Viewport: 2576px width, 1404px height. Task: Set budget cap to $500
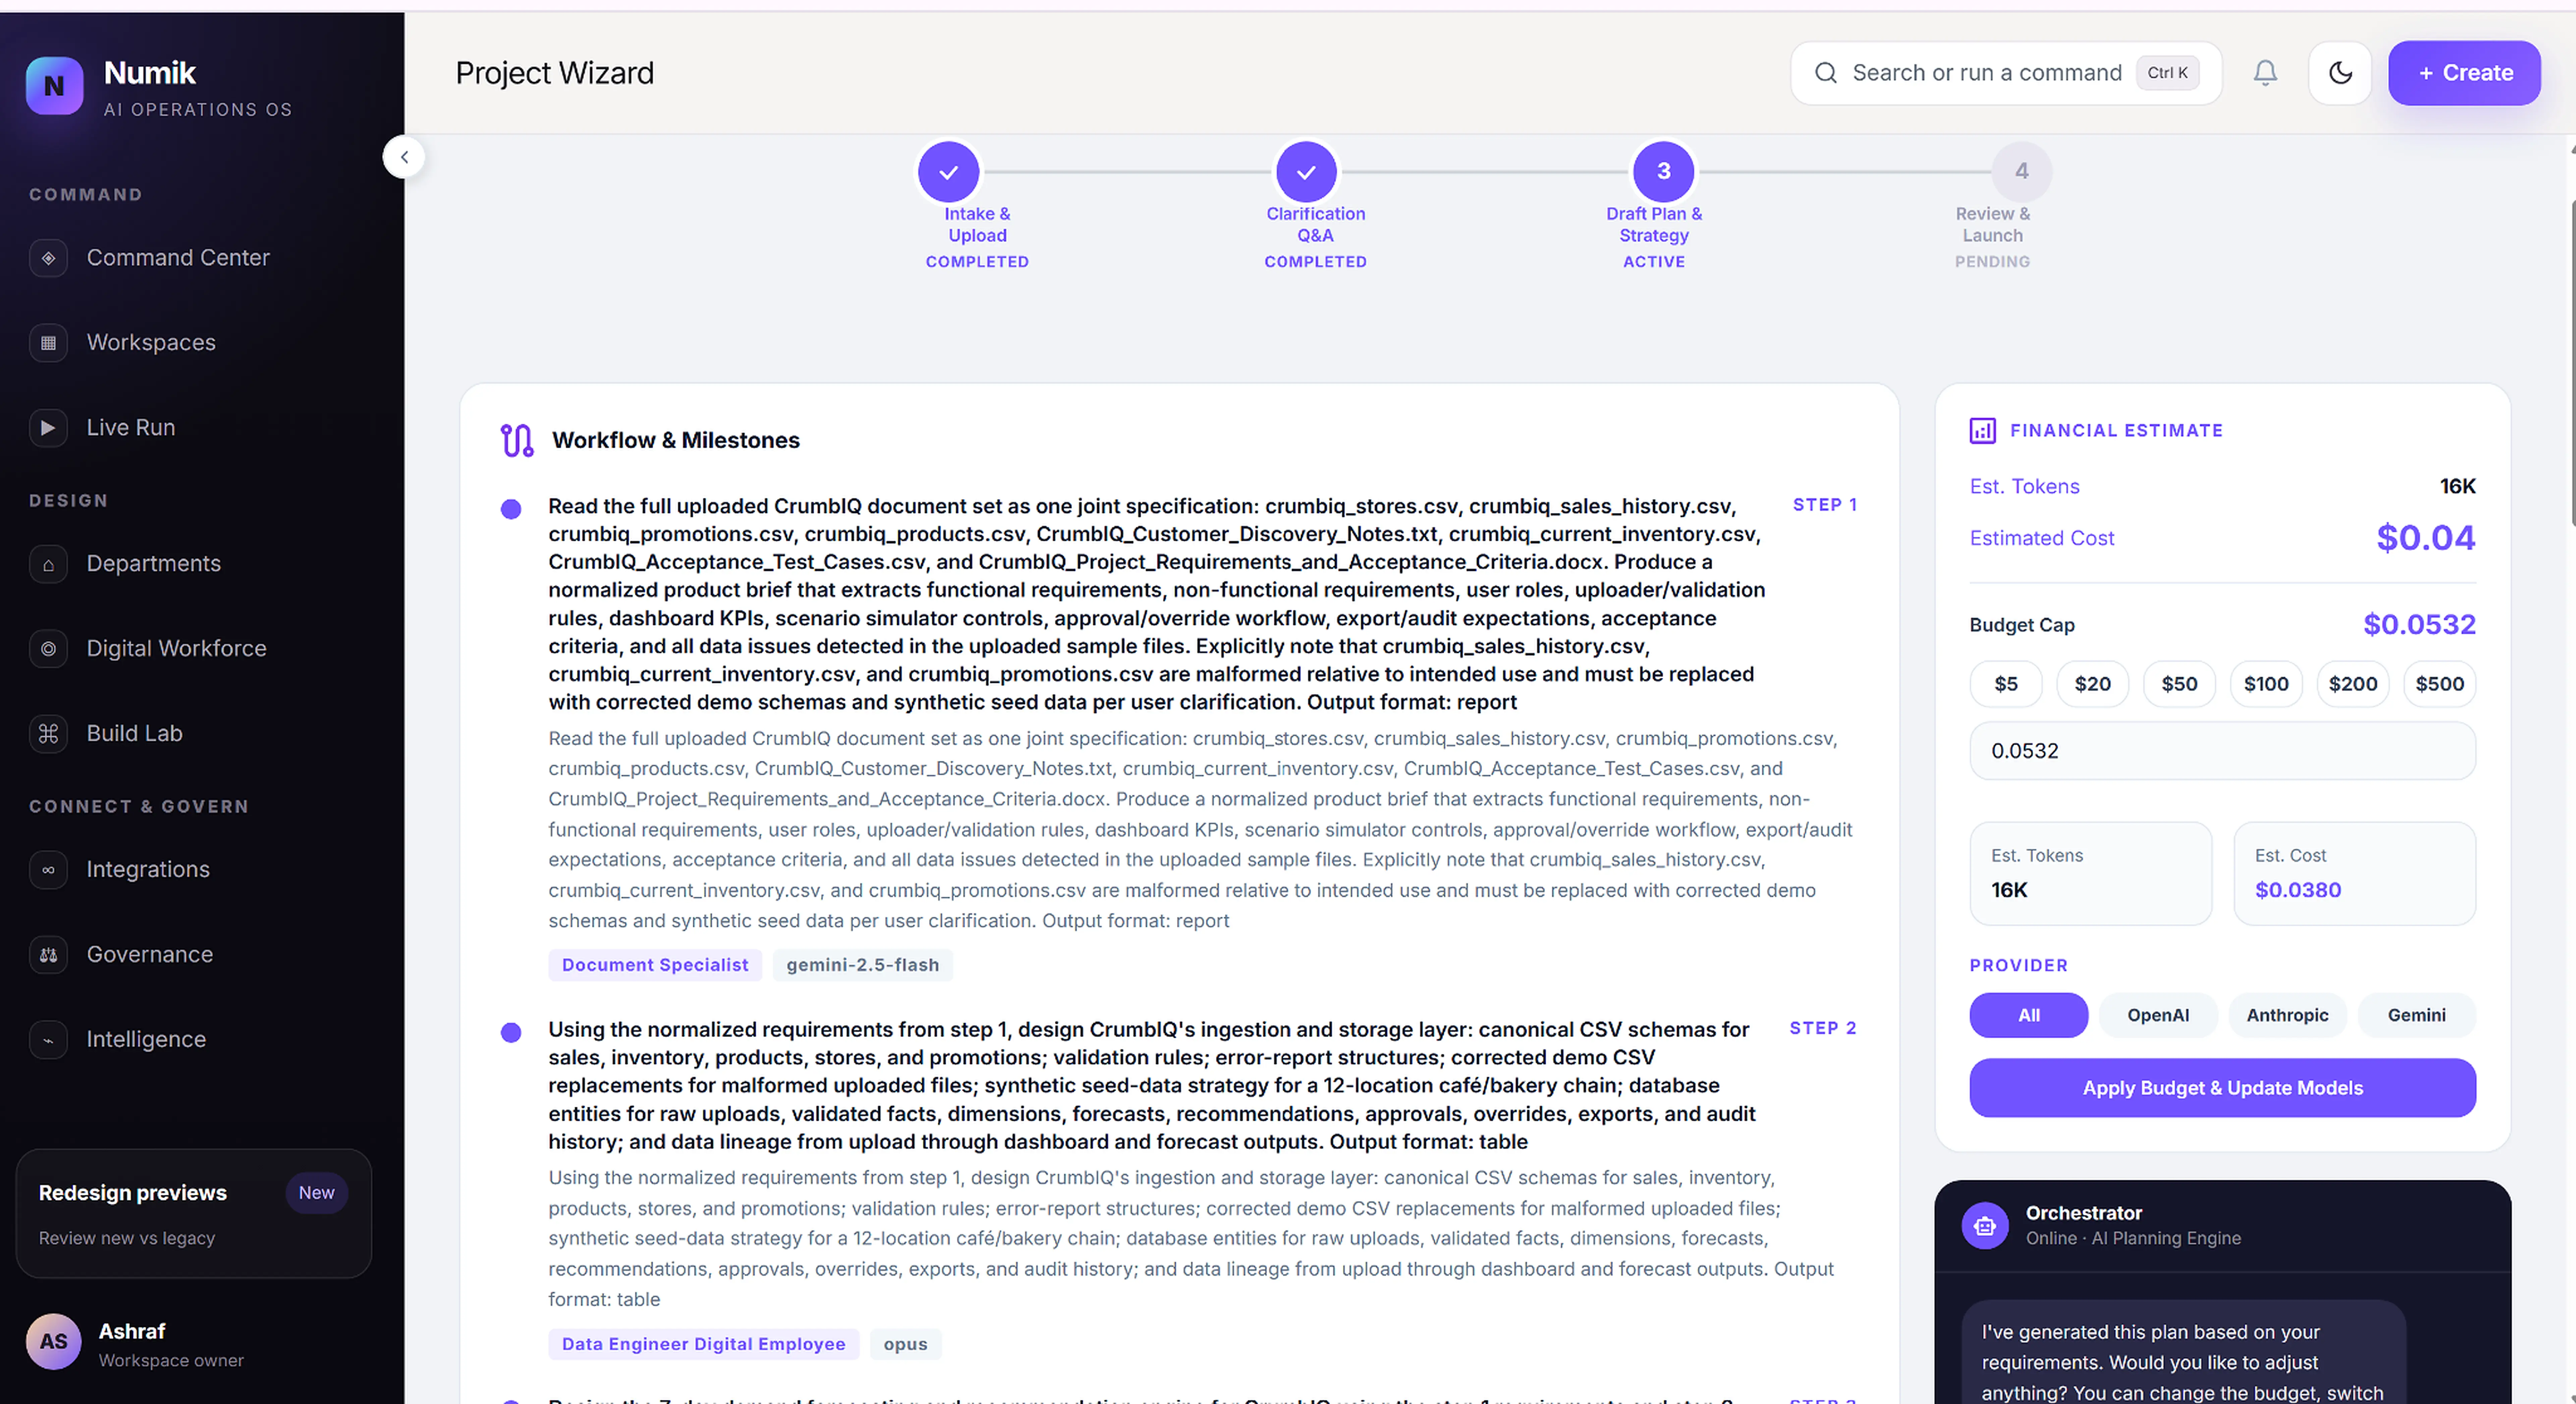(x=2440, y=684)
